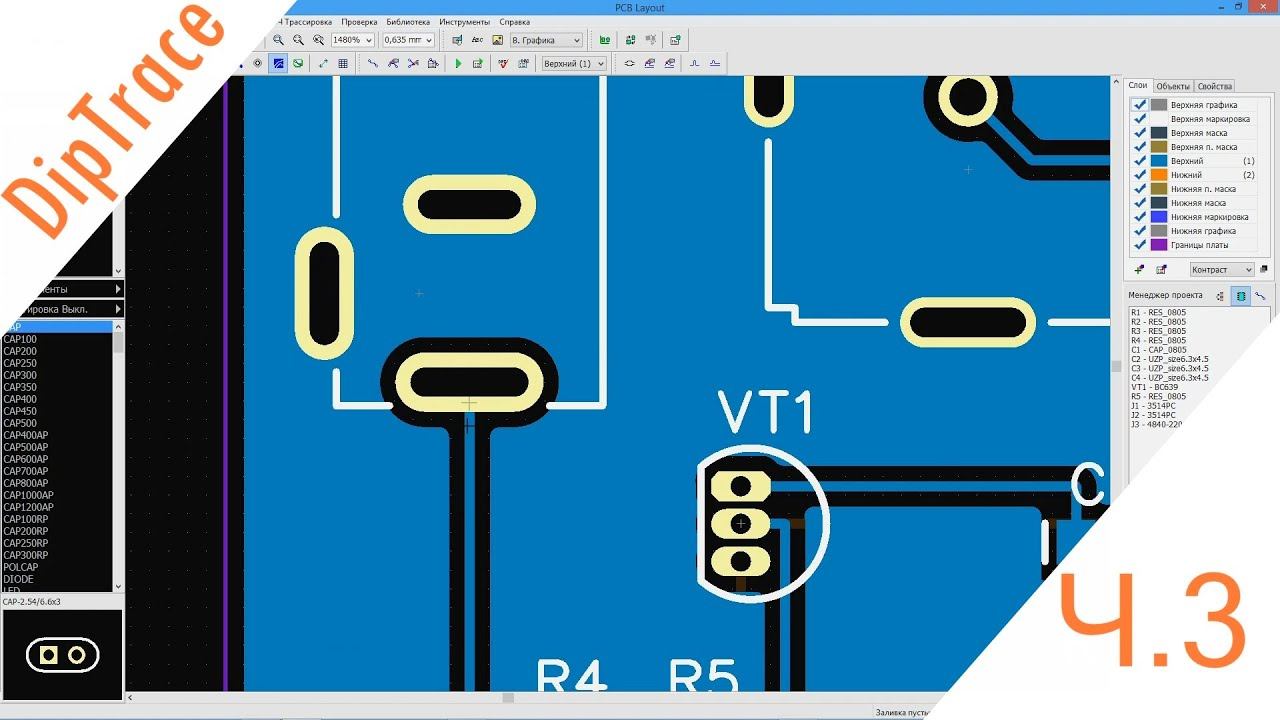Click the add layer icon below layers list
1280x720 pixels.
tap(1139, 269)
